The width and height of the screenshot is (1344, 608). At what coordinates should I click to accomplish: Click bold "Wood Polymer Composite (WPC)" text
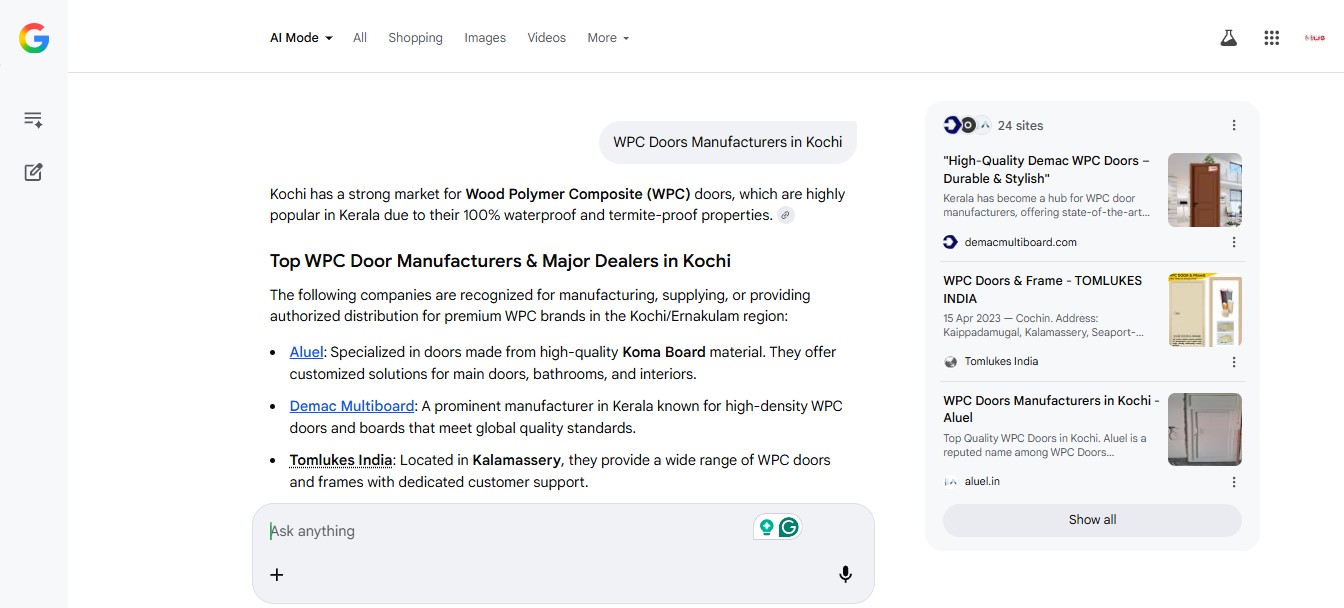[578, 194]
